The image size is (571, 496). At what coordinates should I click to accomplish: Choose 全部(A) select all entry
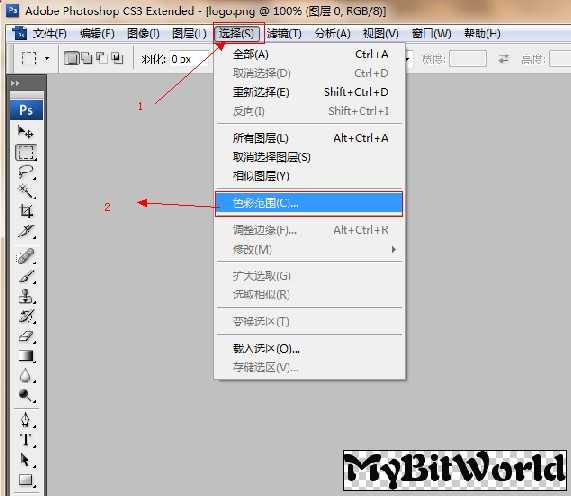(x=310, y=54)
